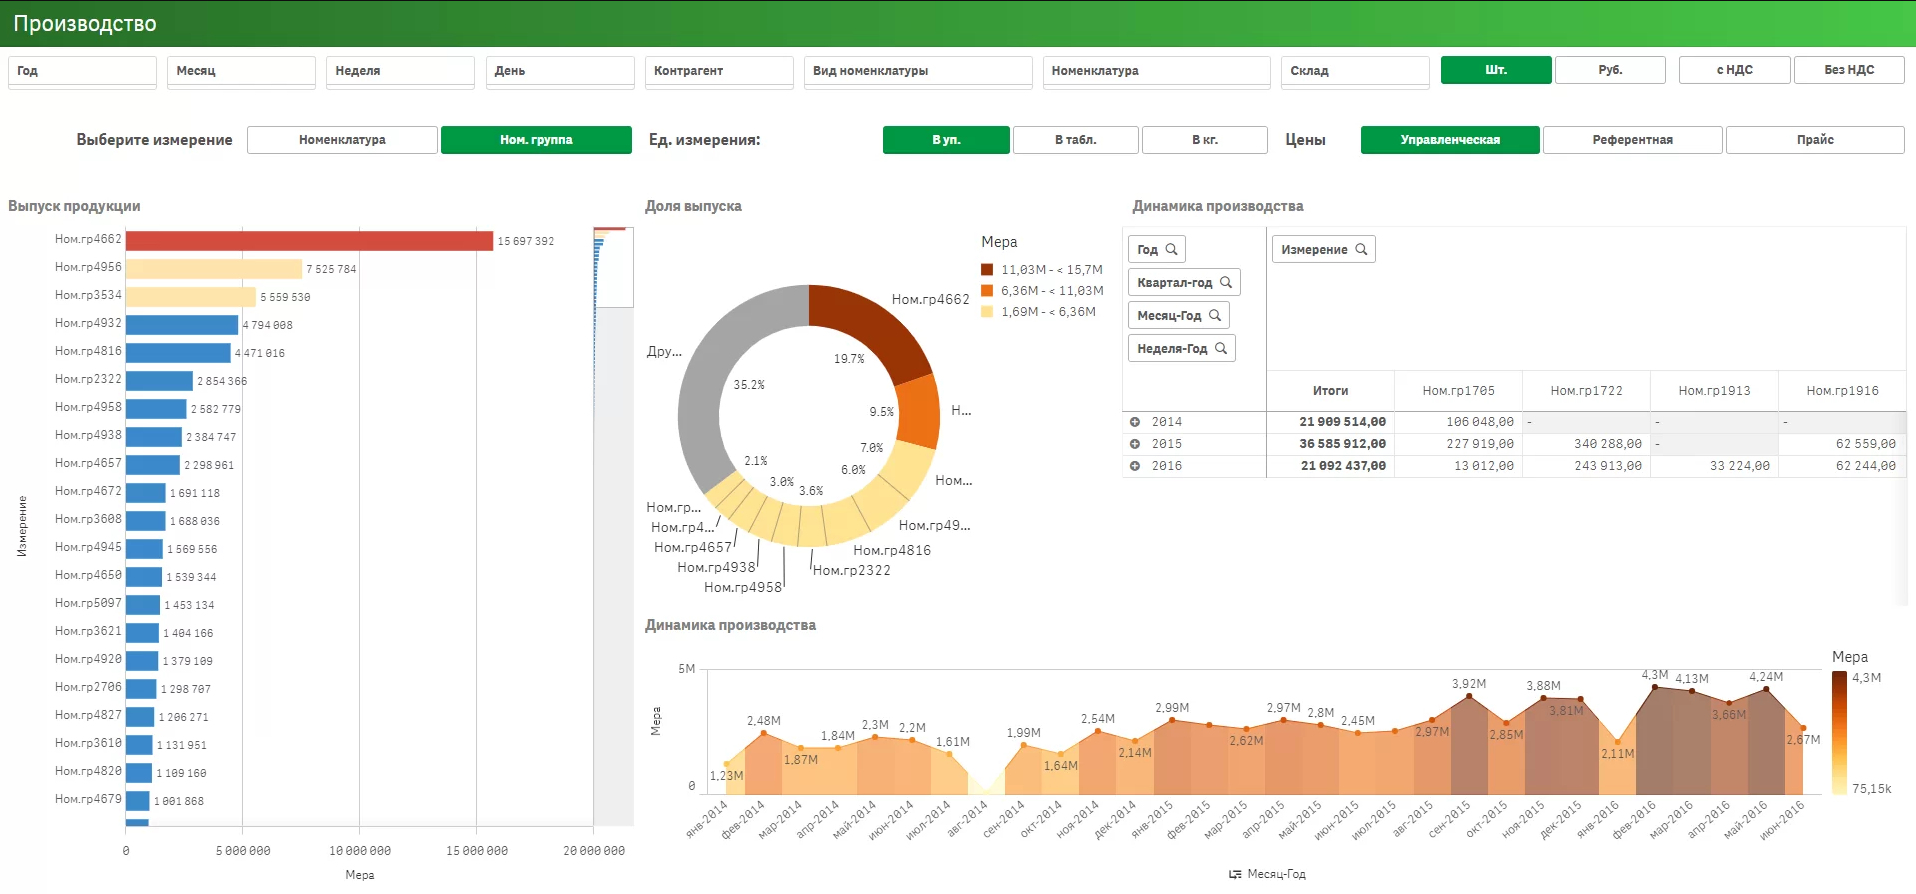
Task: Choose Ном. группа as dimension
Action: pos(536,140)
